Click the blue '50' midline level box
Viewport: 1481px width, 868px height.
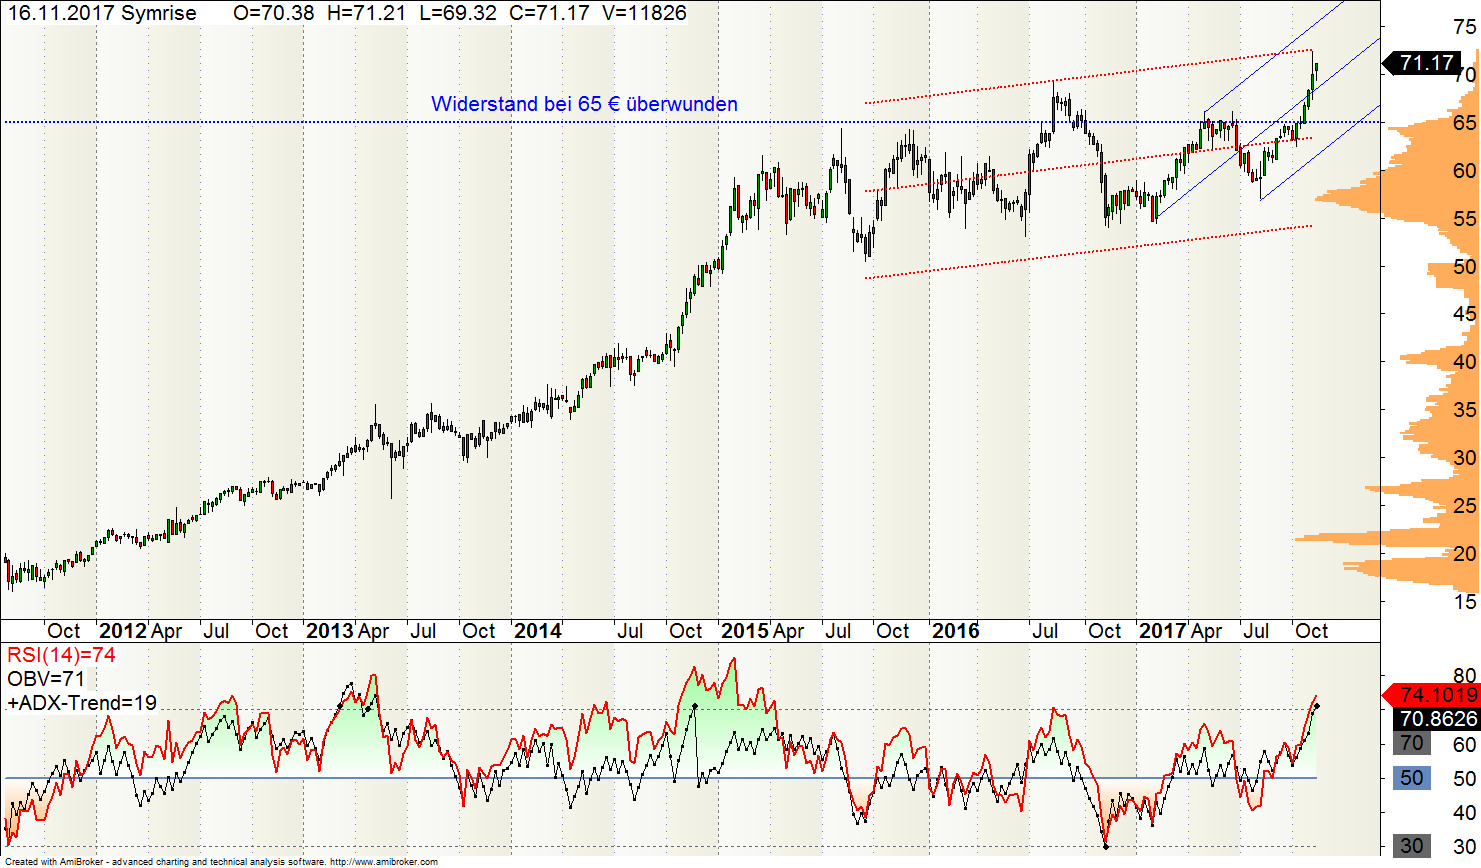(1412, 778)
